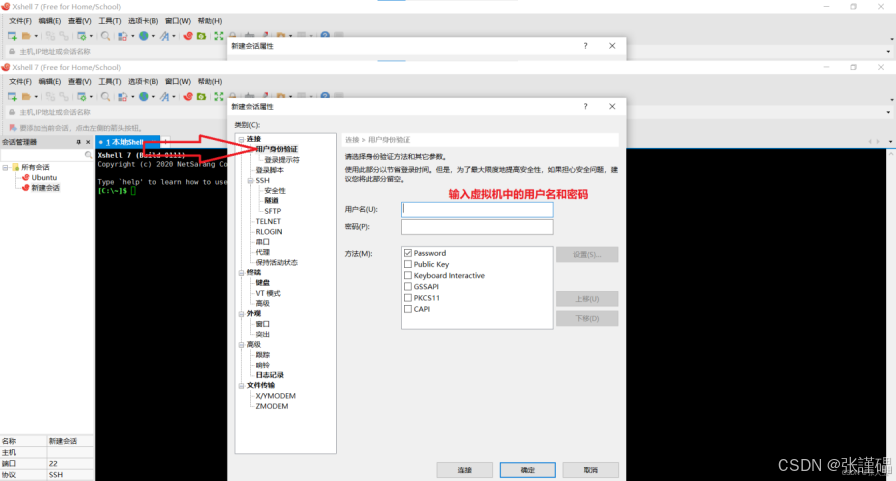Open 文件(F) menu in lower Xshell window
Image resolution: width=896 pixels, height=481 pixels.
click(x=20, y=82)
